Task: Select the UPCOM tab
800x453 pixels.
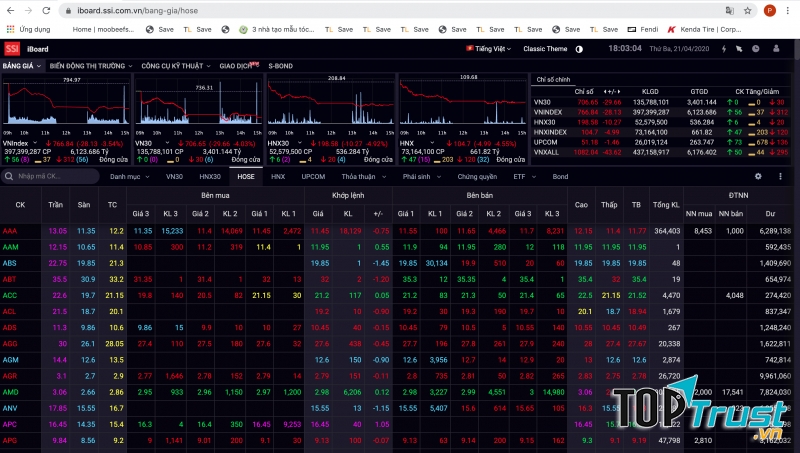Action: point(313,176)
